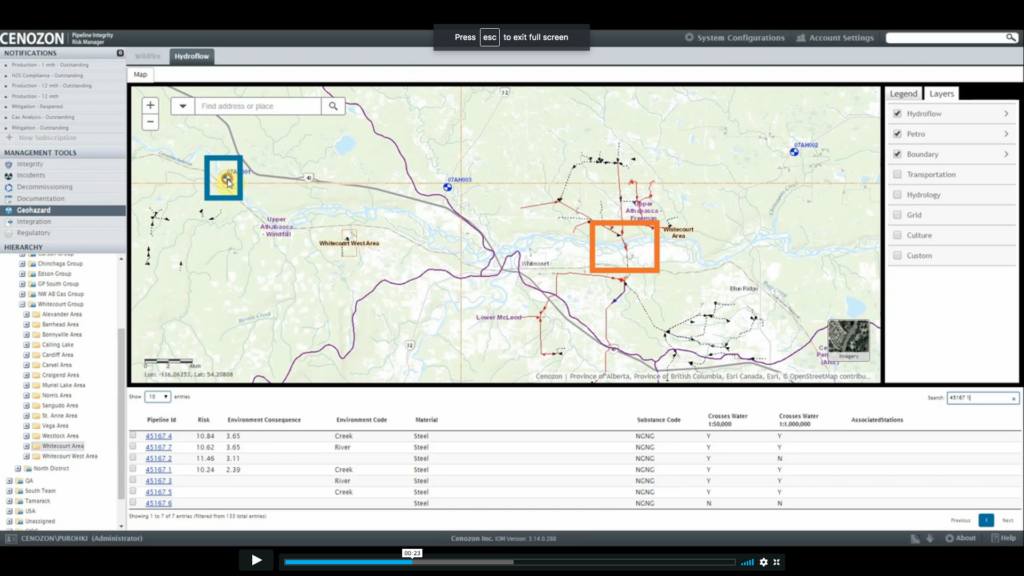The width and height of the screenshot is (1024, 576).
Task: Enable the Hydrology layer
Action: (x=897, y=195)
